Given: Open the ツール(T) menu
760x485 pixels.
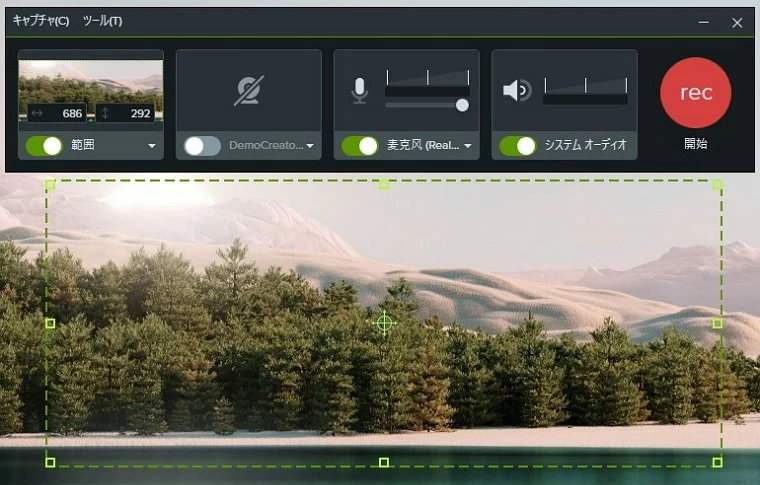Looking at the screenshot, I should click(x=102, y=21).
